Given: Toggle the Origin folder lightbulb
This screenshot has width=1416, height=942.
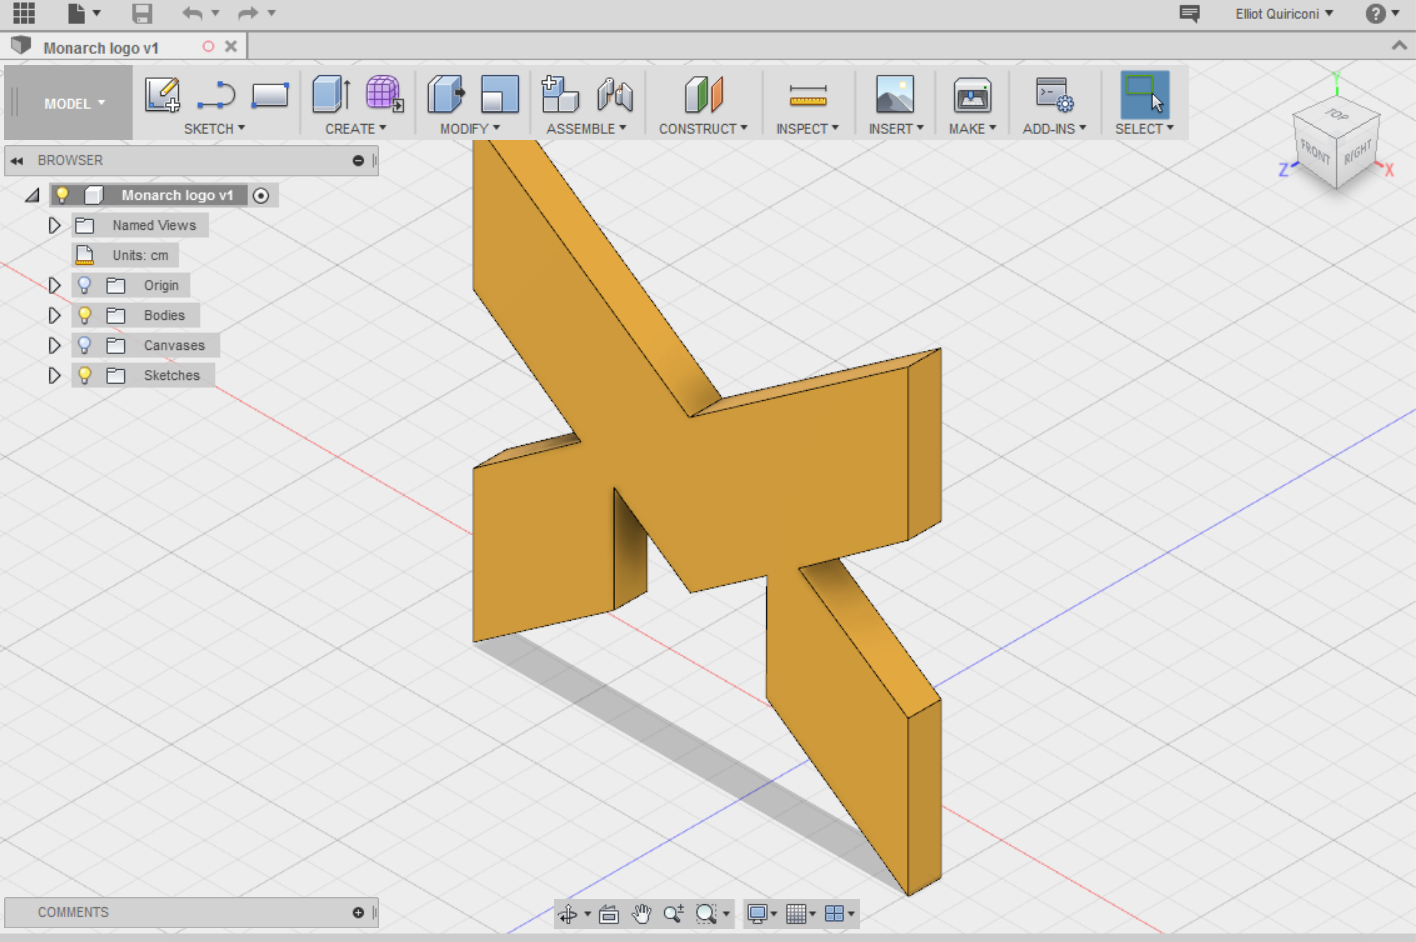Looking at the screenshot, I should click(85, 285).
